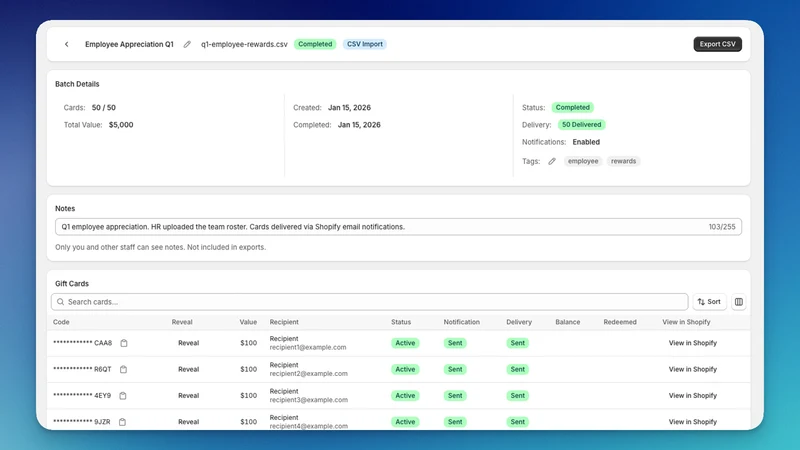Click the 'Redeemed' column header
The image size is (800, 450).
[620, 322]
